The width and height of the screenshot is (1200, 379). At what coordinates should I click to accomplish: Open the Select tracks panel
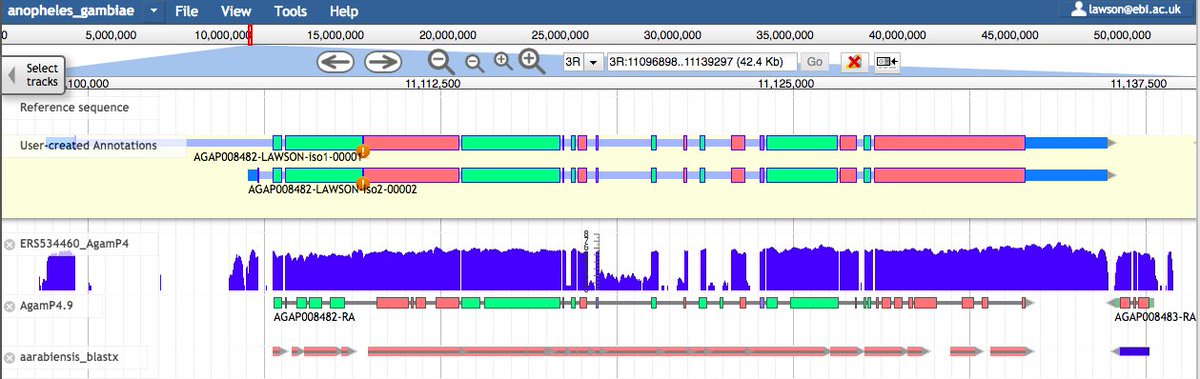click(x=34, y=75)
